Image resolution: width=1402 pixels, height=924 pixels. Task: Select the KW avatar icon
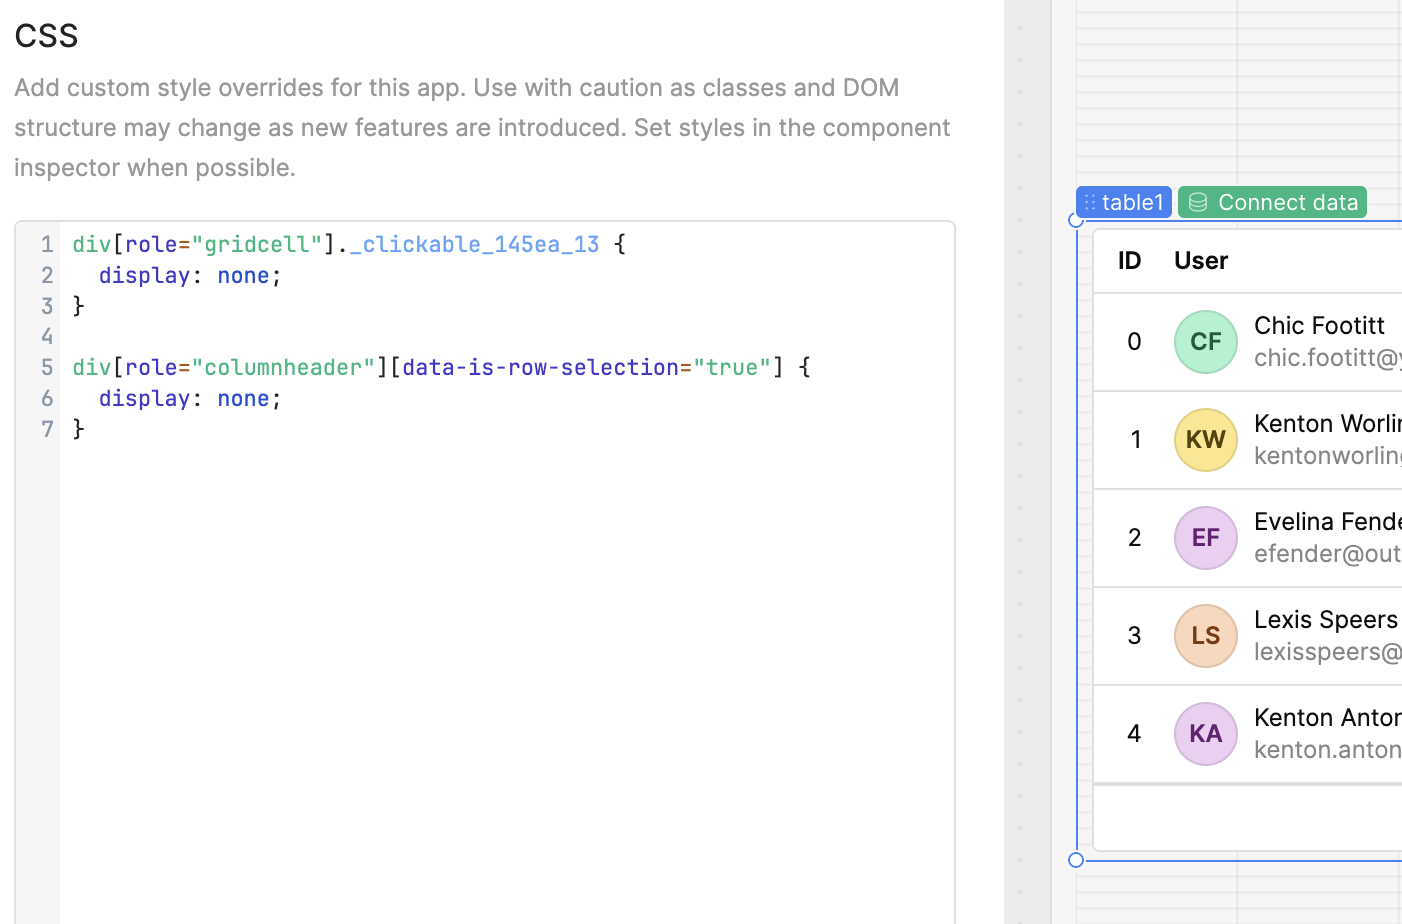pyautogui.click(x=1205, y=440)
